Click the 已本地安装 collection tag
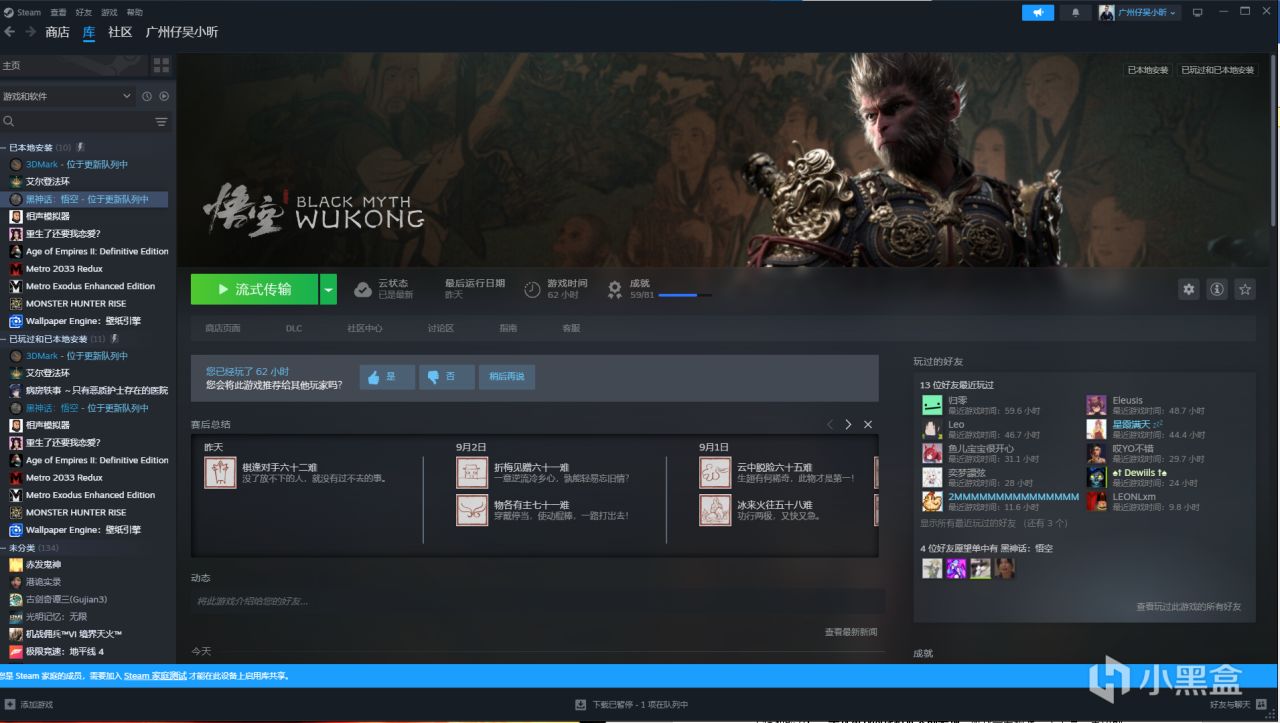1280x723 pixels. 1148,70
